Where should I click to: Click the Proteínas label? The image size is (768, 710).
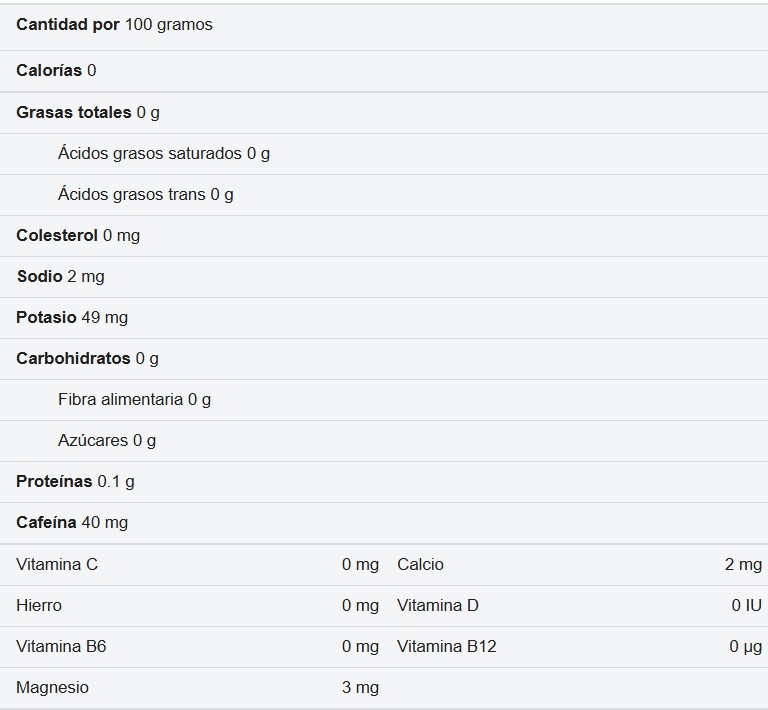(54, 482)
